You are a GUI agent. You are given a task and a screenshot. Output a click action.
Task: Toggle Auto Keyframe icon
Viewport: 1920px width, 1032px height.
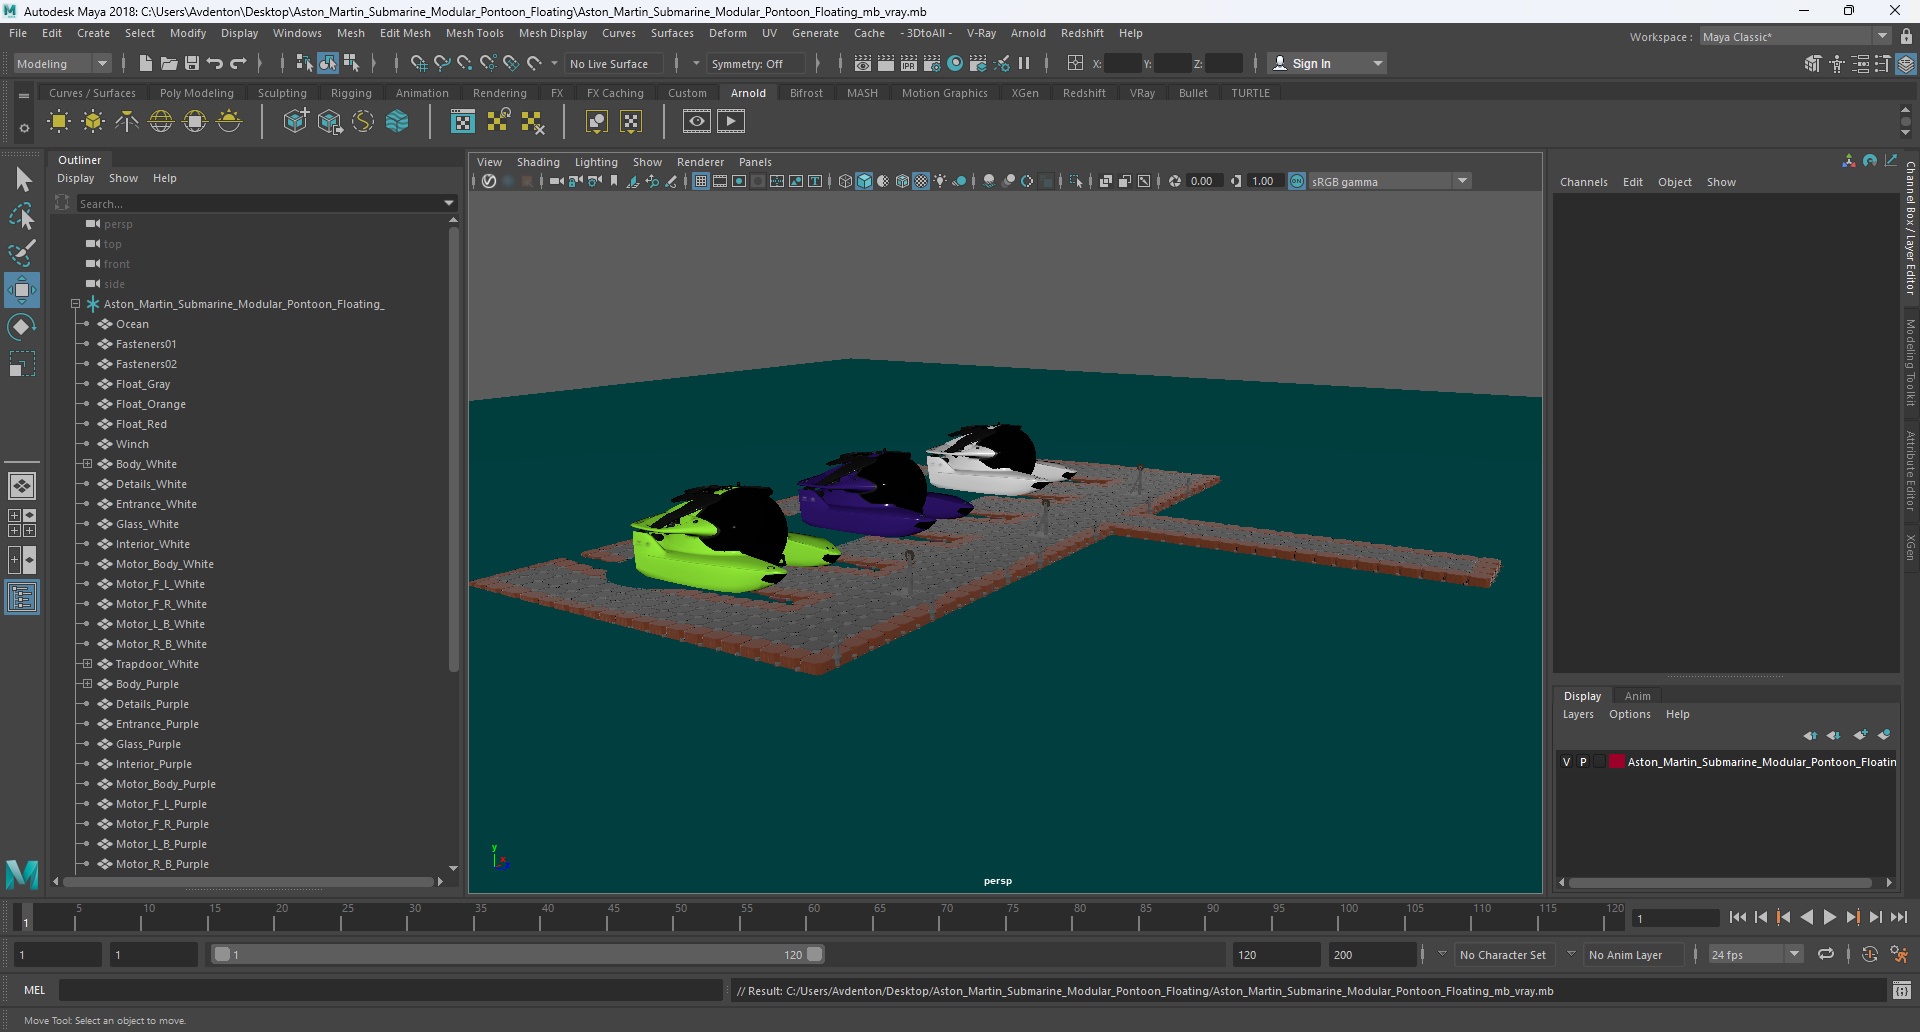1869,955
